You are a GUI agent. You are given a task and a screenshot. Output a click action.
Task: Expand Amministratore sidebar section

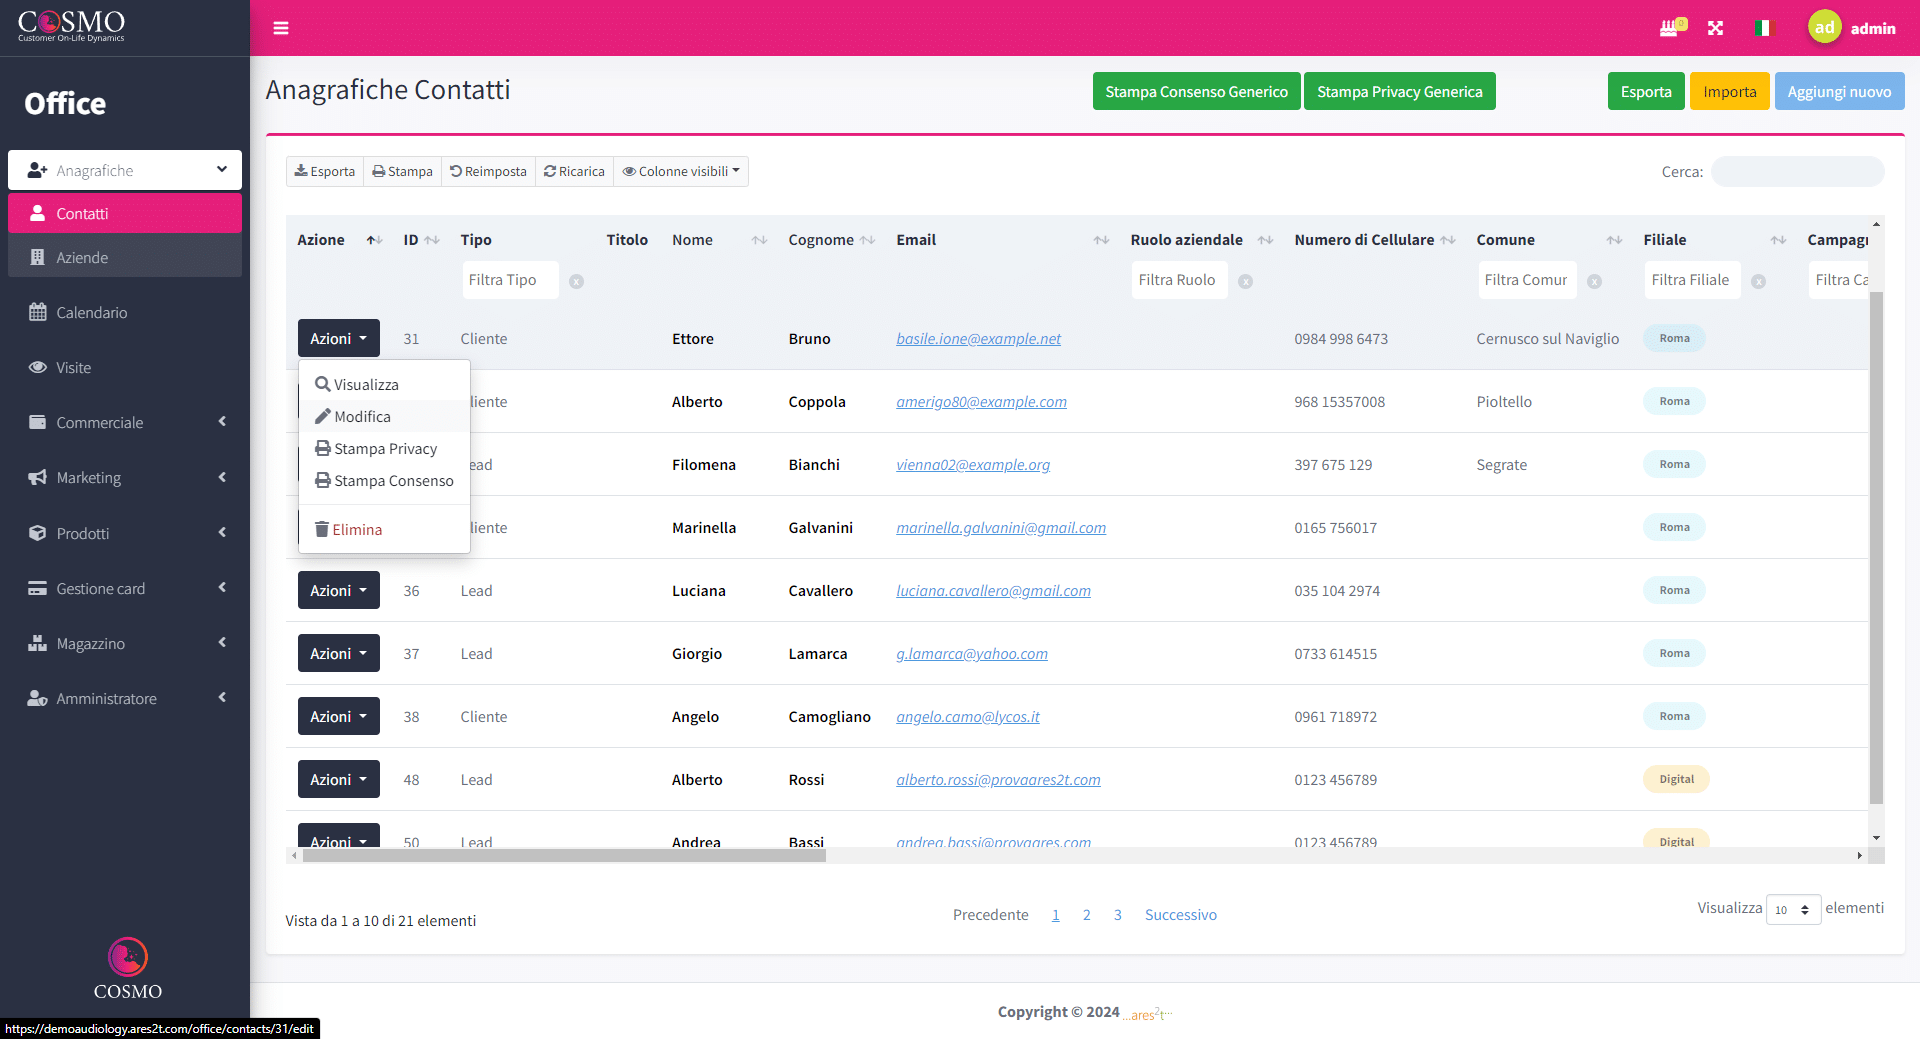[x=125, y=698]
